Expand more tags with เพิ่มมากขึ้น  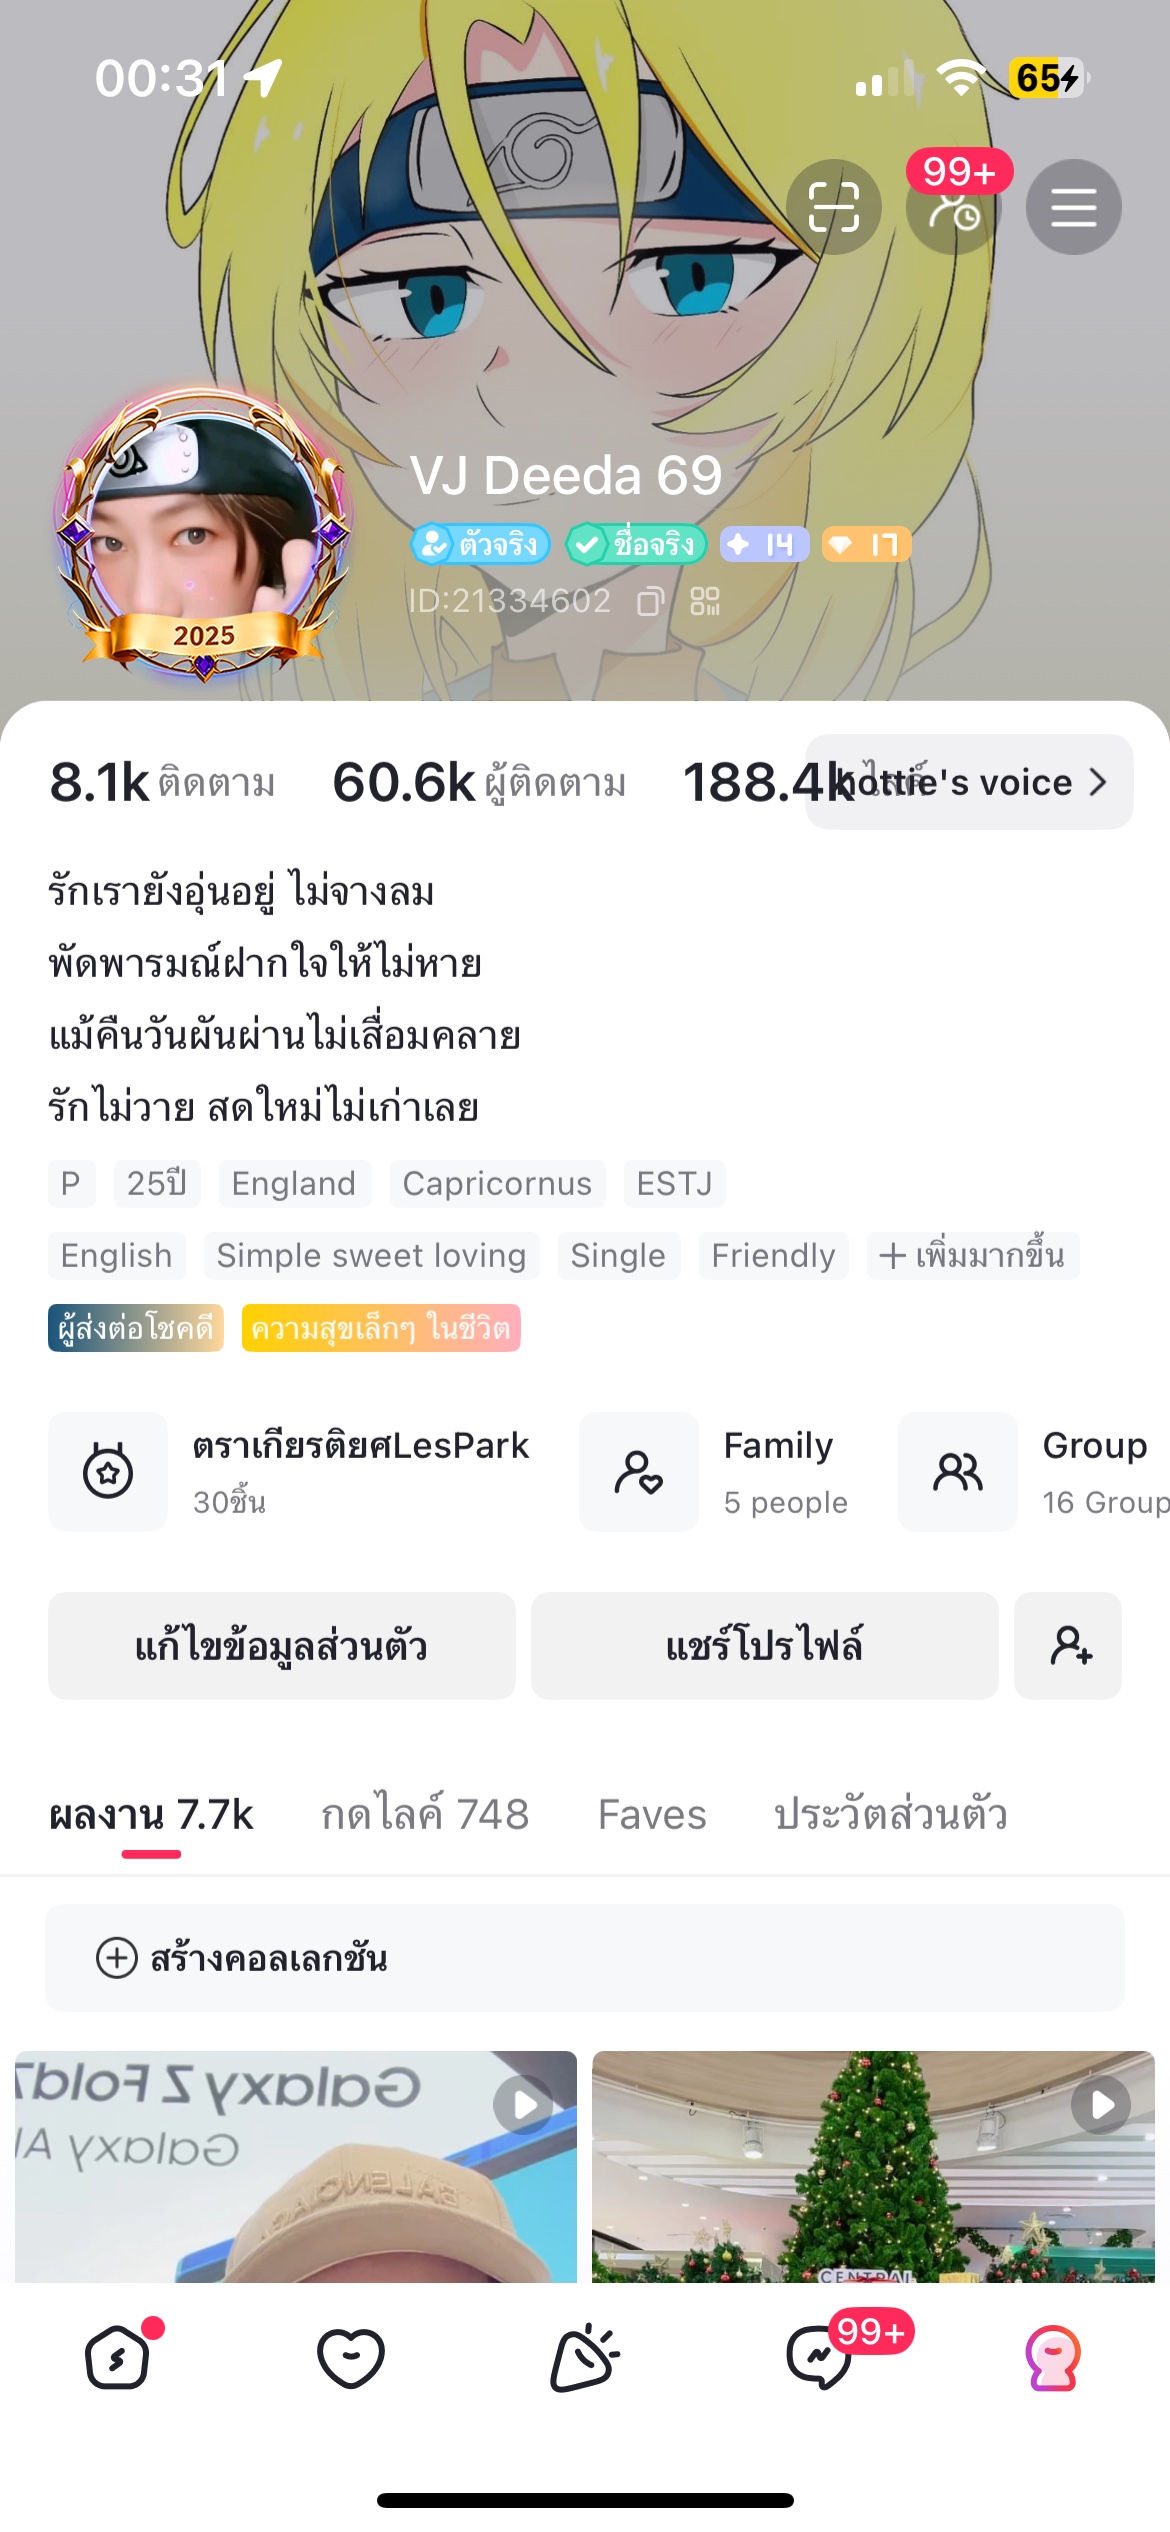click(972, 1255)
